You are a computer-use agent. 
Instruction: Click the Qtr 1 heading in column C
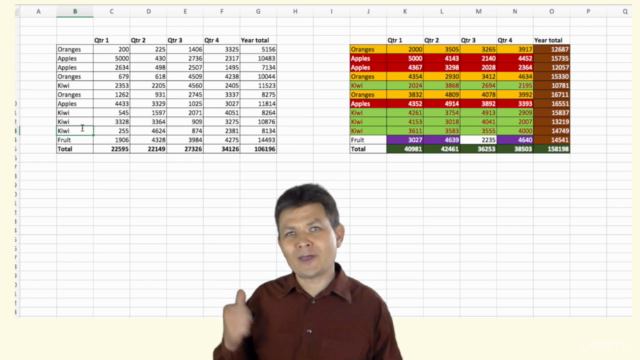click(102, 40)
